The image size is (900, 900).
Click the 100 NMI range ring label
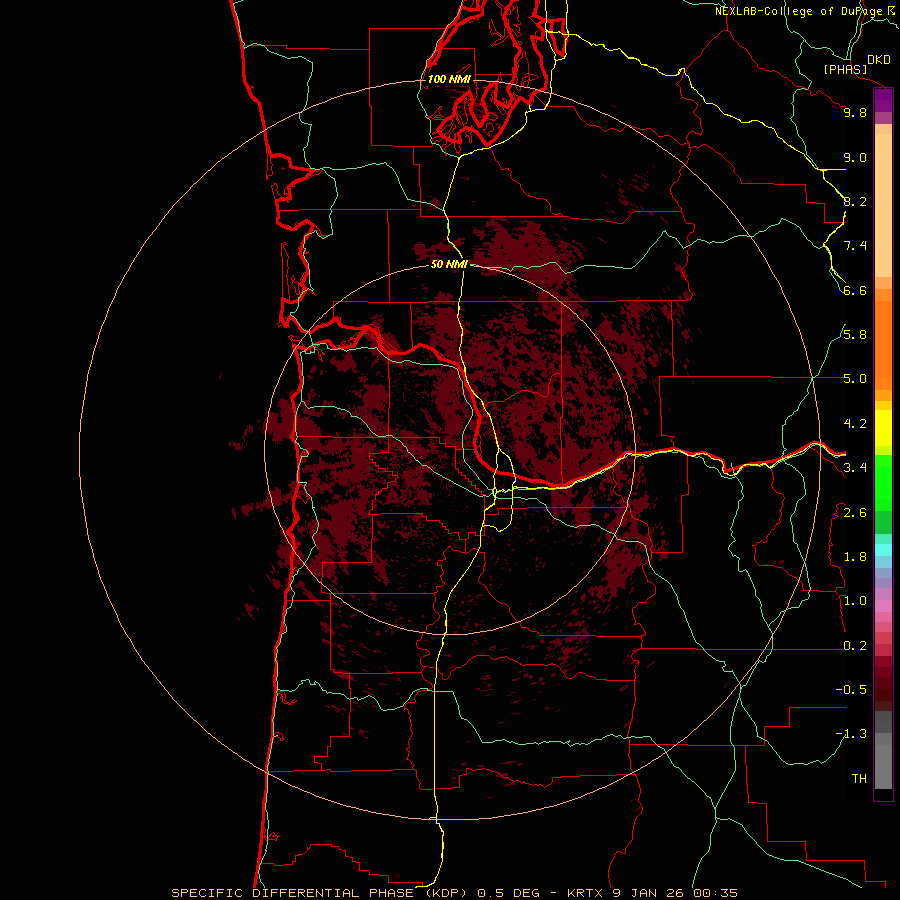[449, 79]
